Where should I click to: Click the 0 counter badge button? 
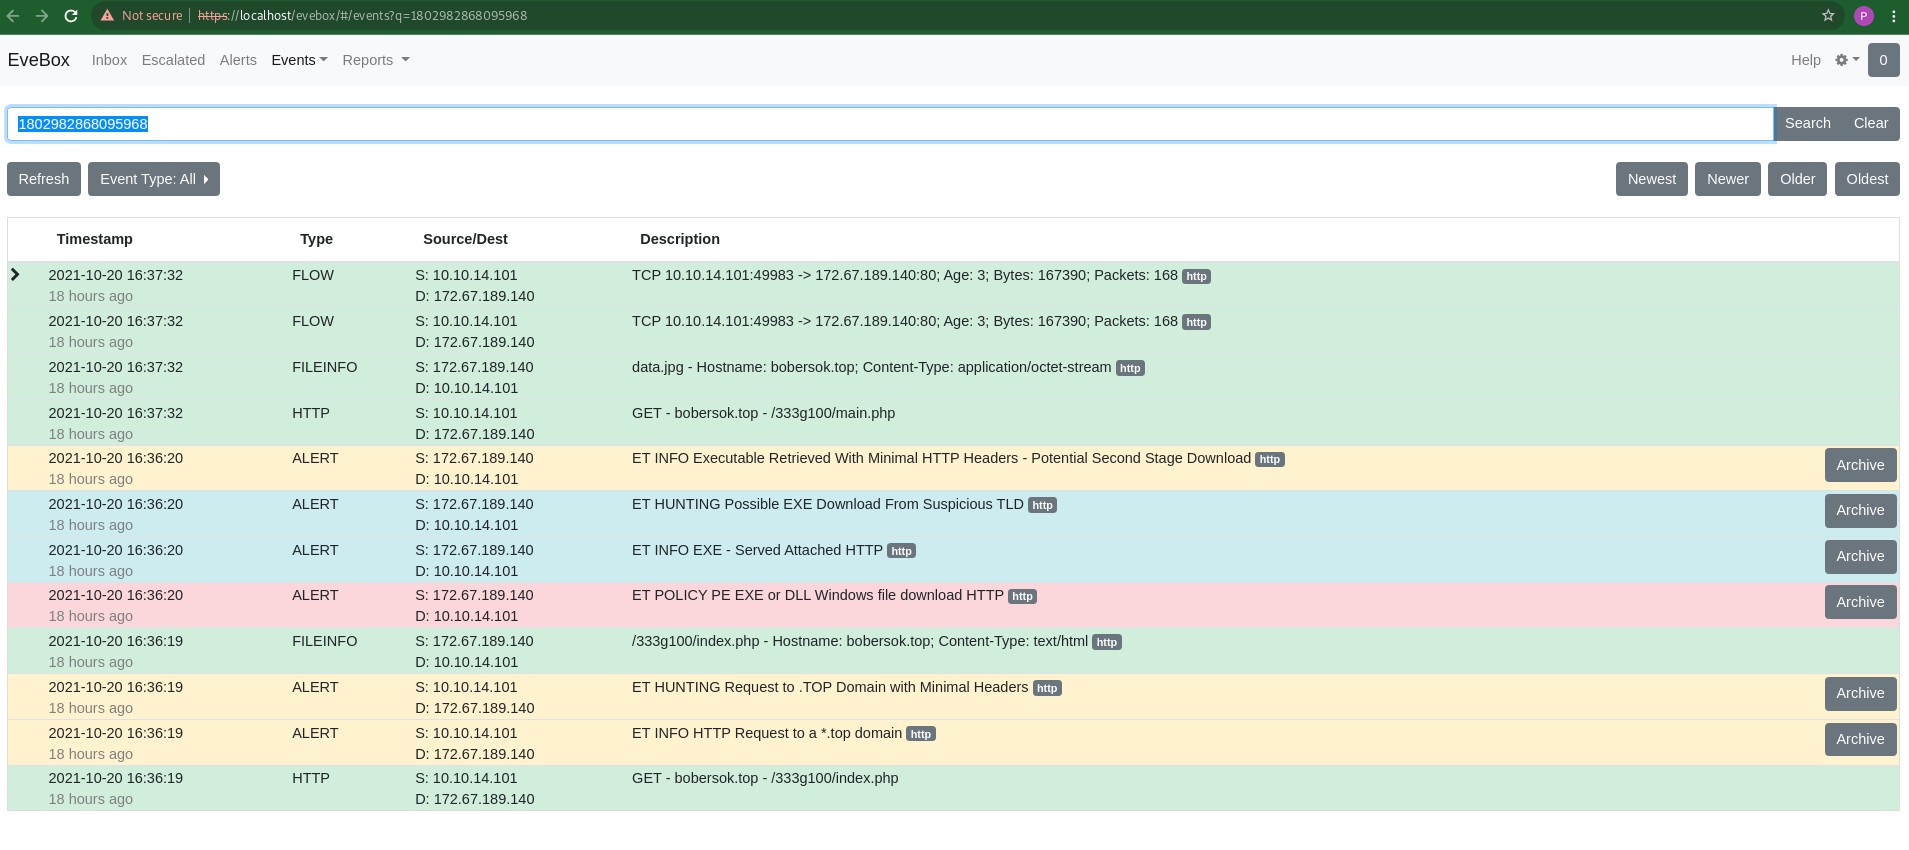coord(1883,60)
